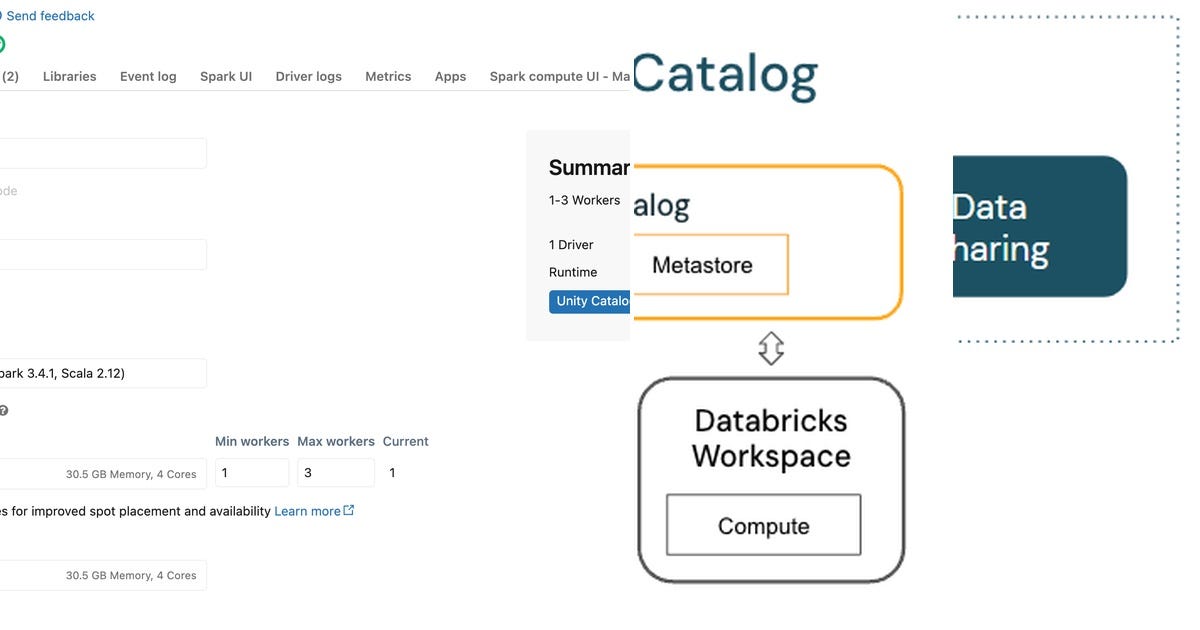Click the green cluster status icon
This screenshot has width=1200, height=630.
coord(2,44)
